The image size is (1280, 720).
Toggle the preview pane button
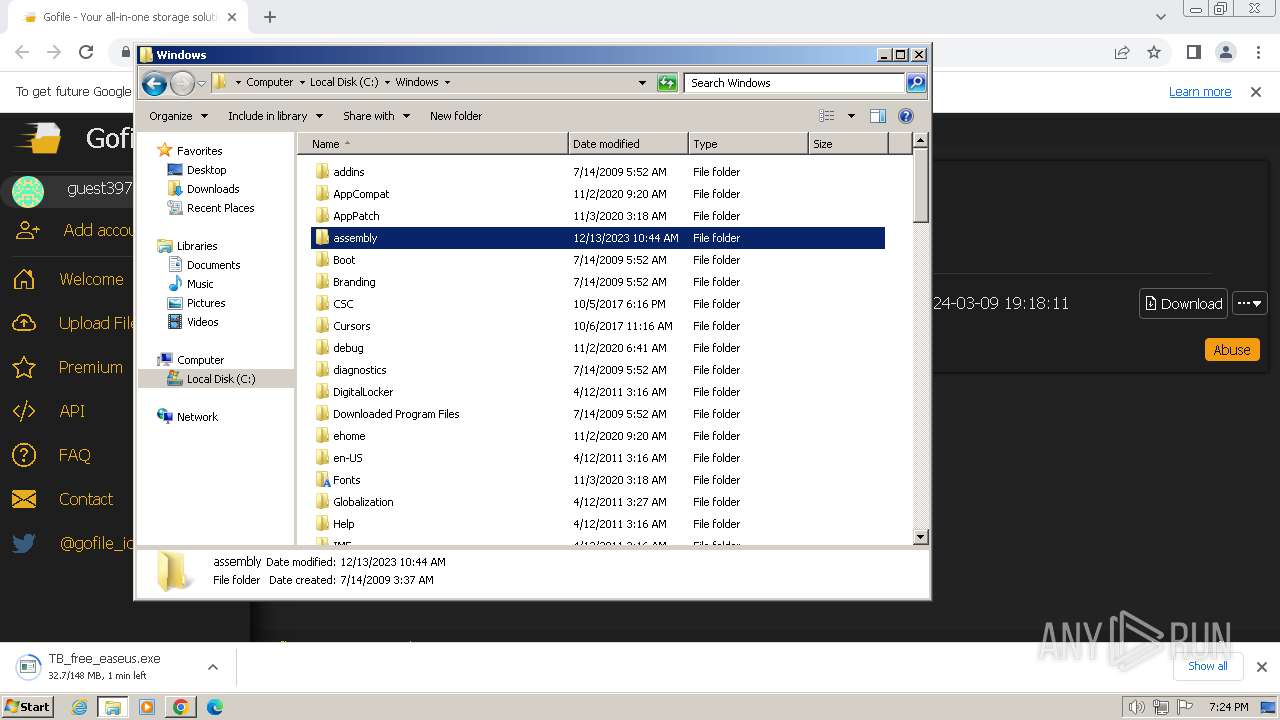pos(878,116)
